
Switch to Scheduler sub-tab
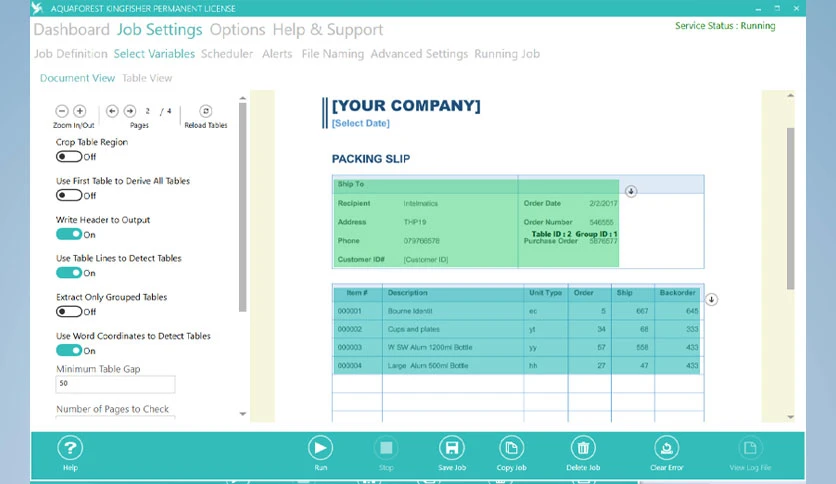tap(227, 54)
